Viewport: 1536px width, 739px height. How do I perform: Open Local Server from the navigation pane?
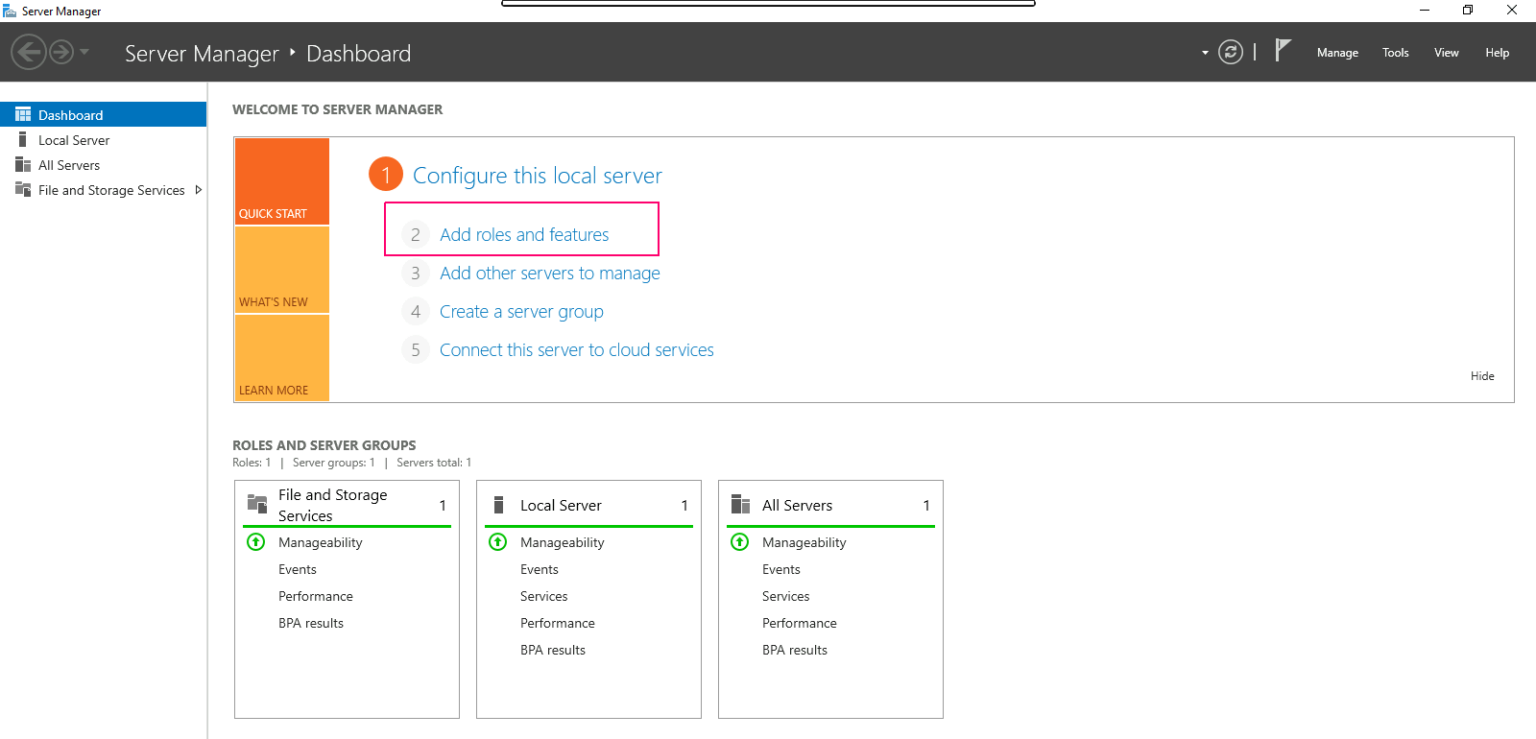[x=73, y=140]
